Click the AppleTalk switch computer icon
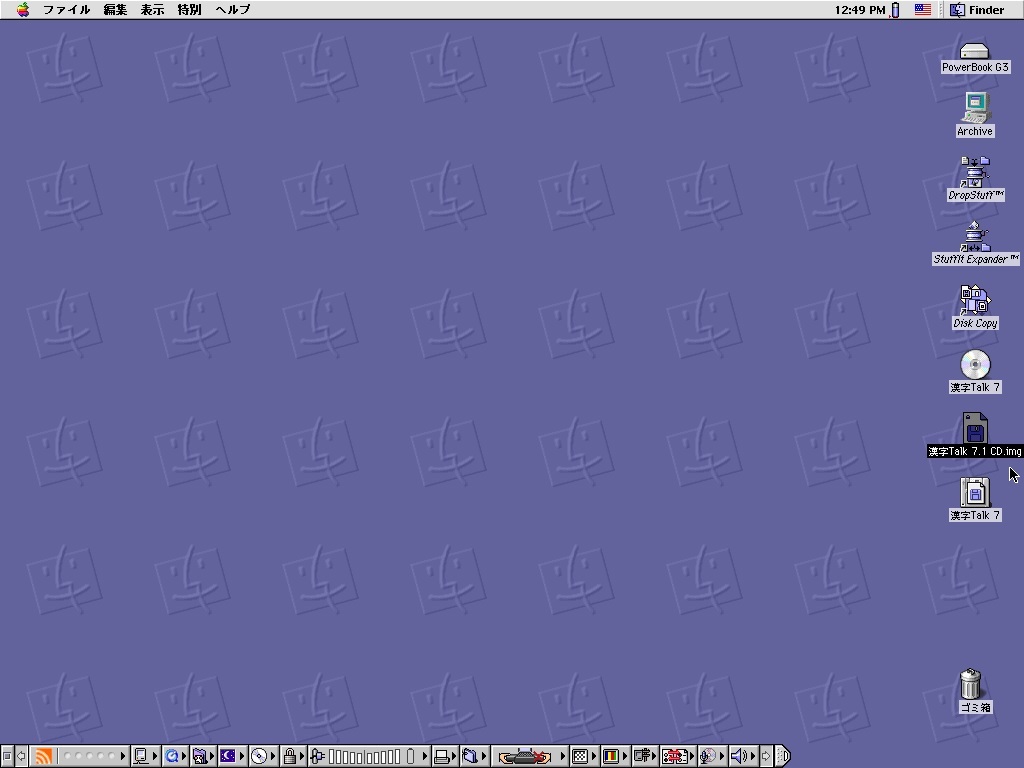1024x768 pixels. coord(141,756)
